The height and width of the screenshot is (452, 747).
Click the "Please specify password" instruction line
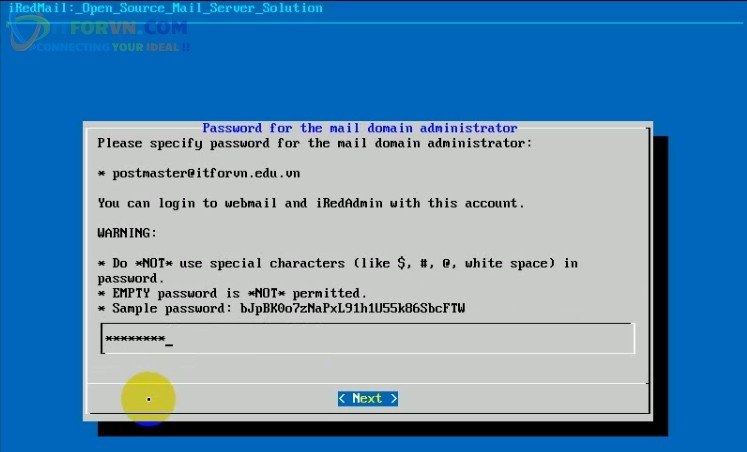coord(314,143)
